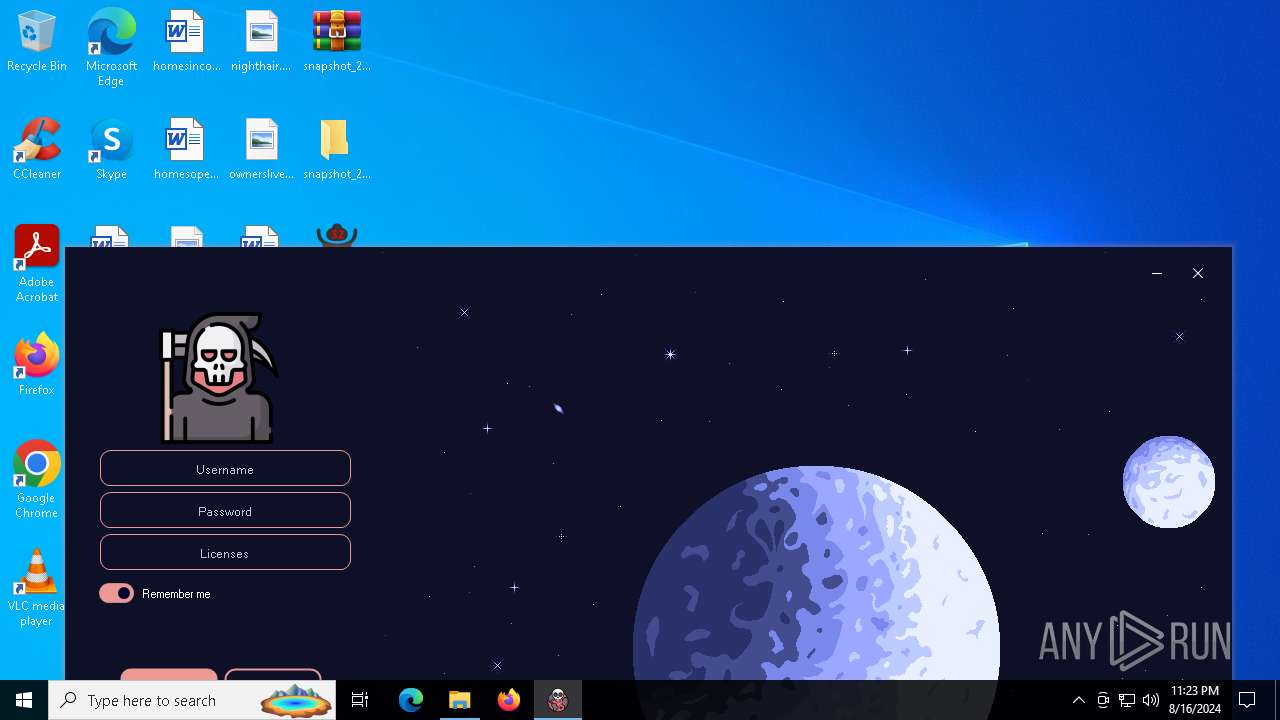Open the Recycle Bin desktop icon

[37, 42]
